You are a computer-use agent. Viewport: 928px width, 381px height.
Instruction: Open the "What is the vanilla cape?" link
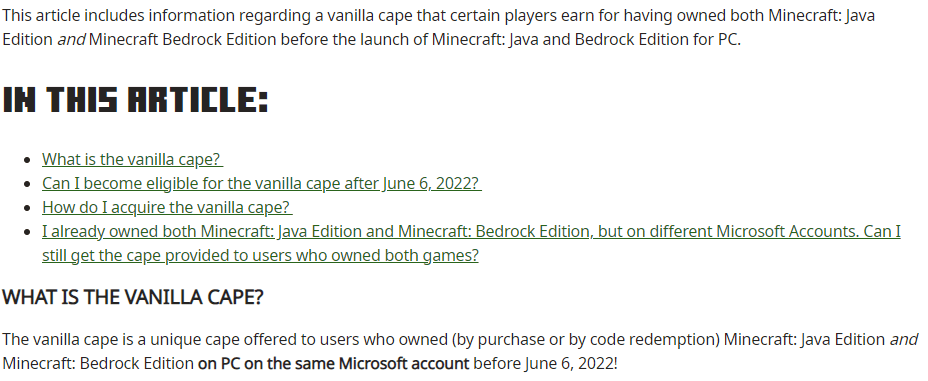point(131,159)
